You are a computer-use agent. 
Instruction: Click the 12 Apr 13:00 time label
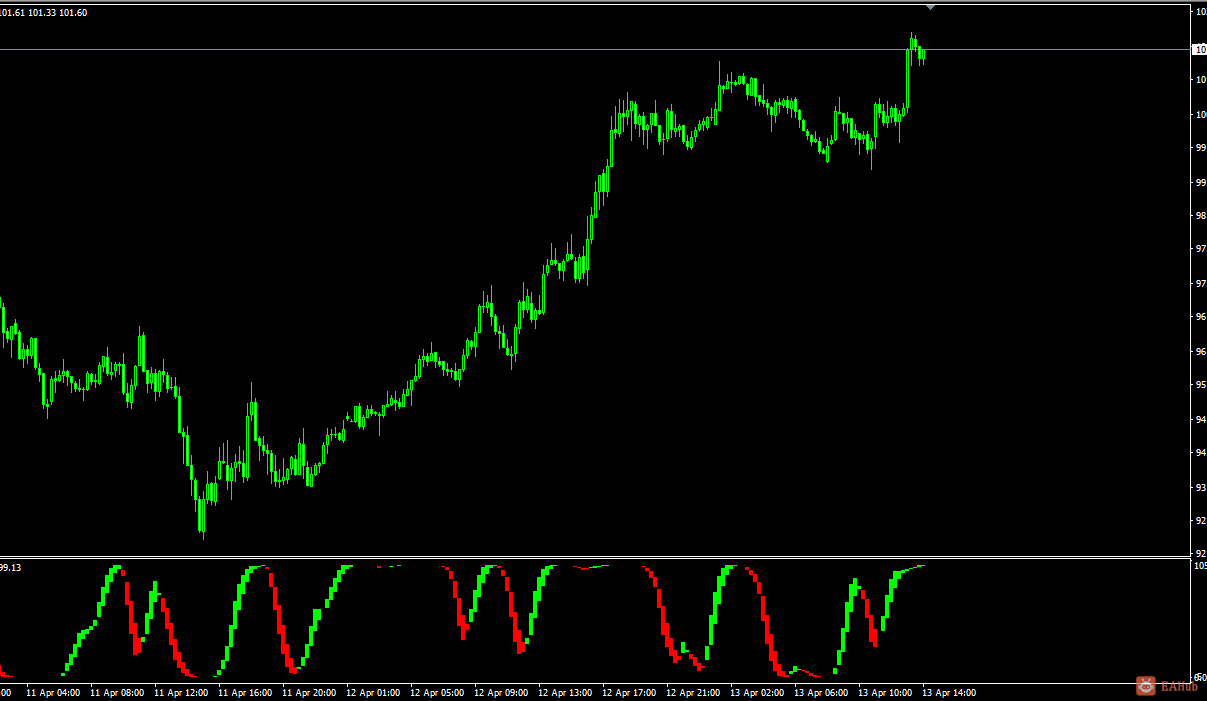[565, 692]
